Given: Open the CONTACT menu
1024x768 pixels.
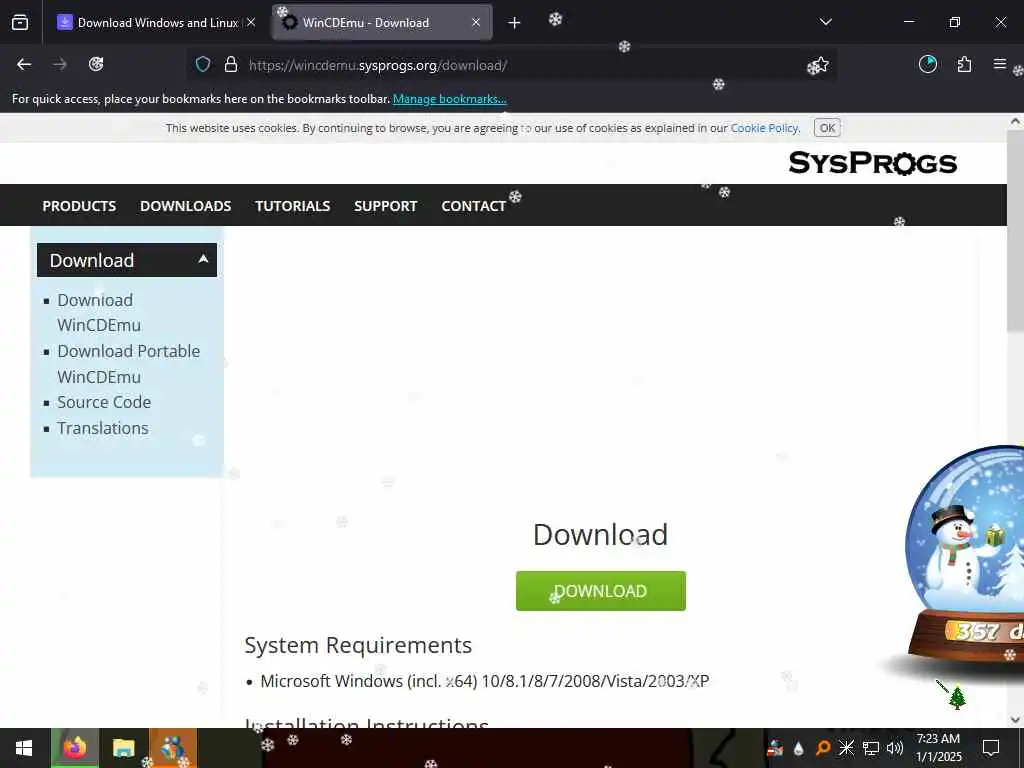Looking at the screenshot, I should coord(473,206).
